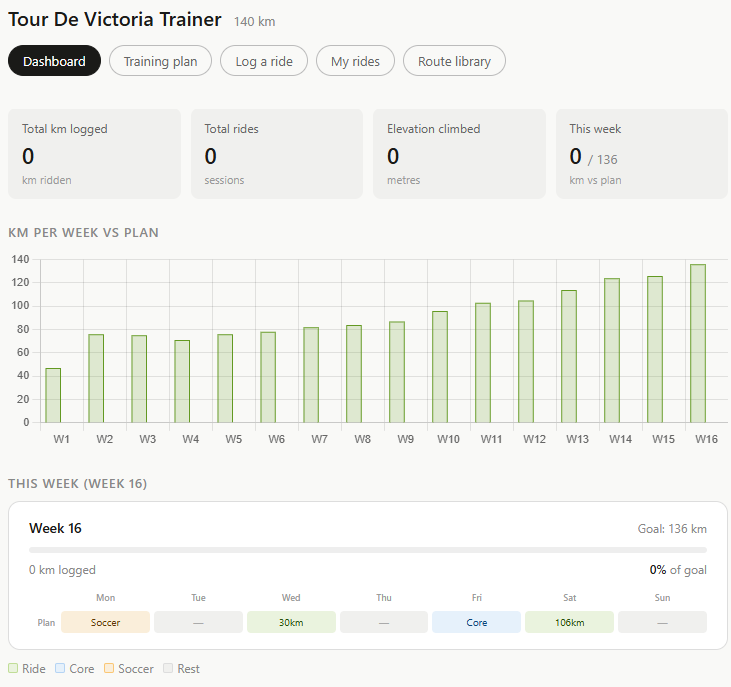Click the W7 bar in the chart
Image resolution: width=731 pixels, height=687 pixels.
pos(311,375)
